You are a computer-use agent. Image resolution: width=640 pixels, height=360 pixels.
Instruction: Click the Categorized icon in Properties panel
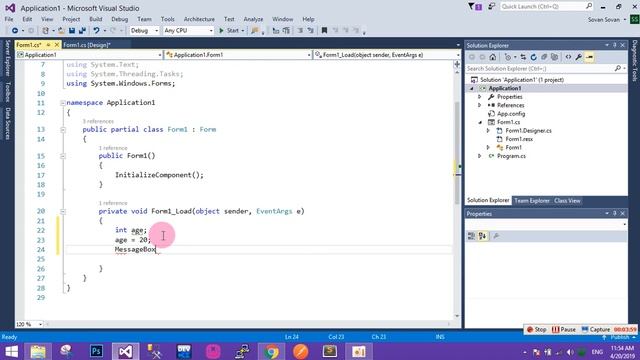click(x=471, y=236)
